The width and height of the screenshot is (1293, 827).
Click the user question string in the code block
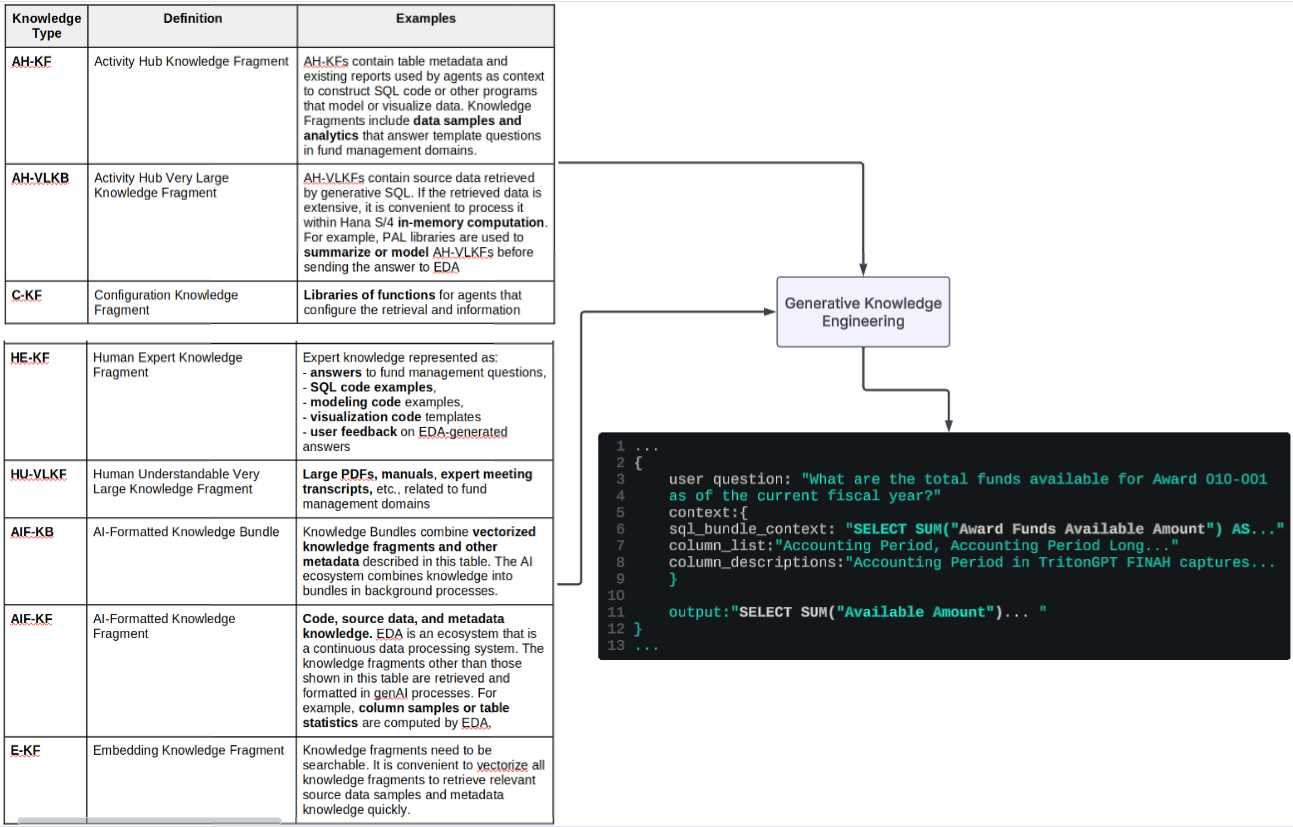(1000, 479)
